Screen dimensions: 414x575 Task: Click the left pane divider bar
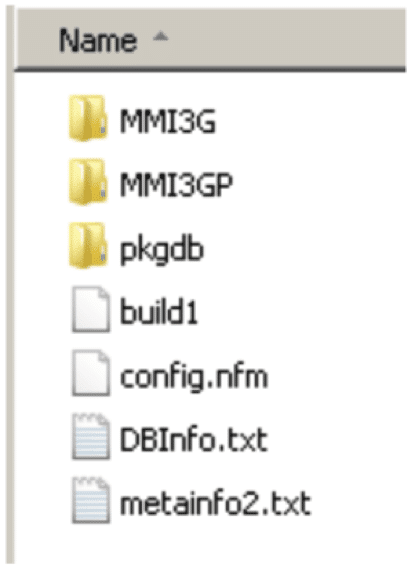(x=10, y=286)
